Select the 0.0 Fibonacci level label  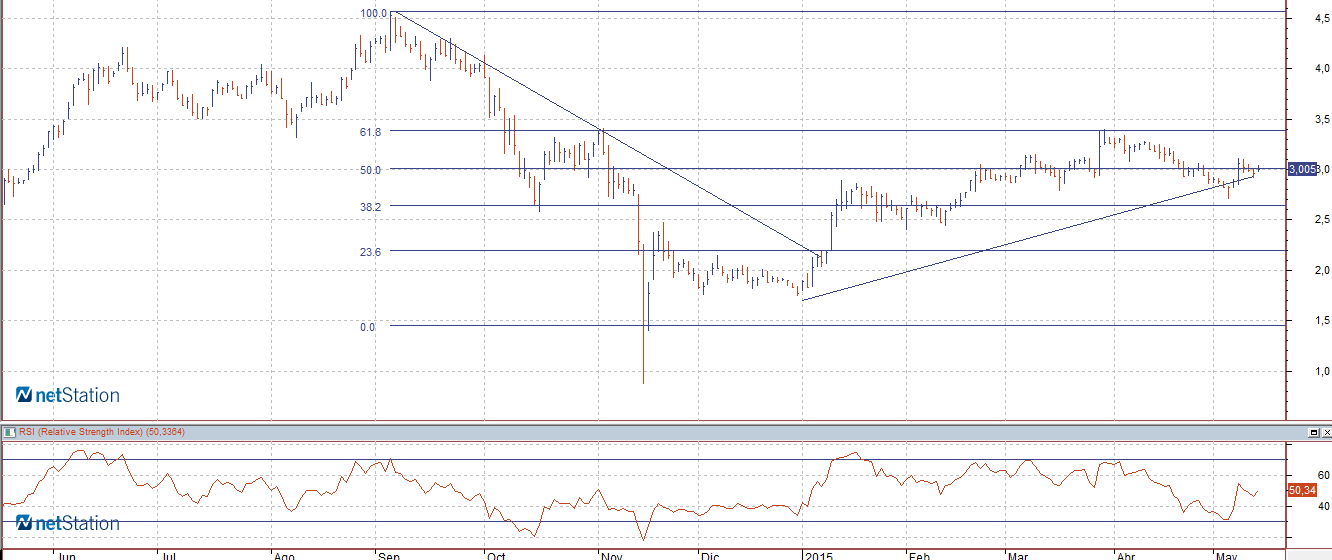[x=367, y=327]
